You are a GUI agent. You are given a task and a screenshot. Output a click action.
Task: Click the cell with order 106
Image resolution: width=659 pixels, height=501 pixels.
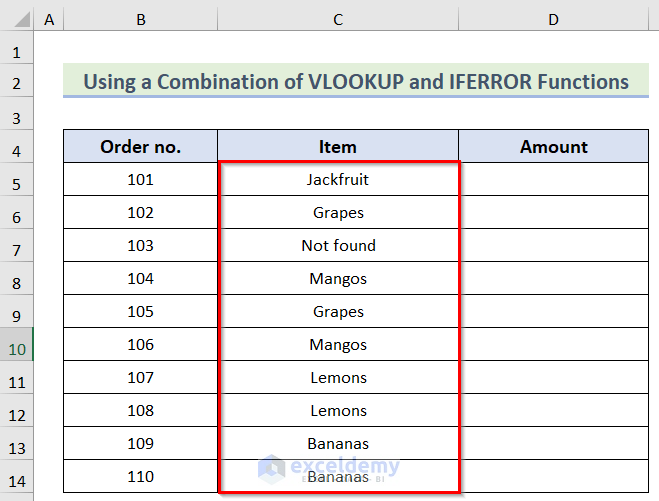(141, 345)
